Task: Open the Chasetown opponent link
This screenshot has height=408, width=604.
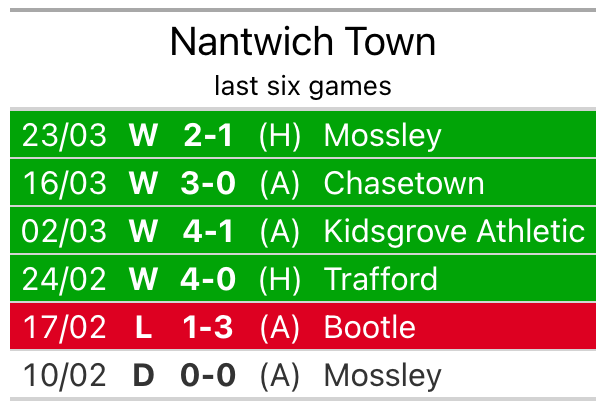Action: pyautogui.click(x=403, y=184)
